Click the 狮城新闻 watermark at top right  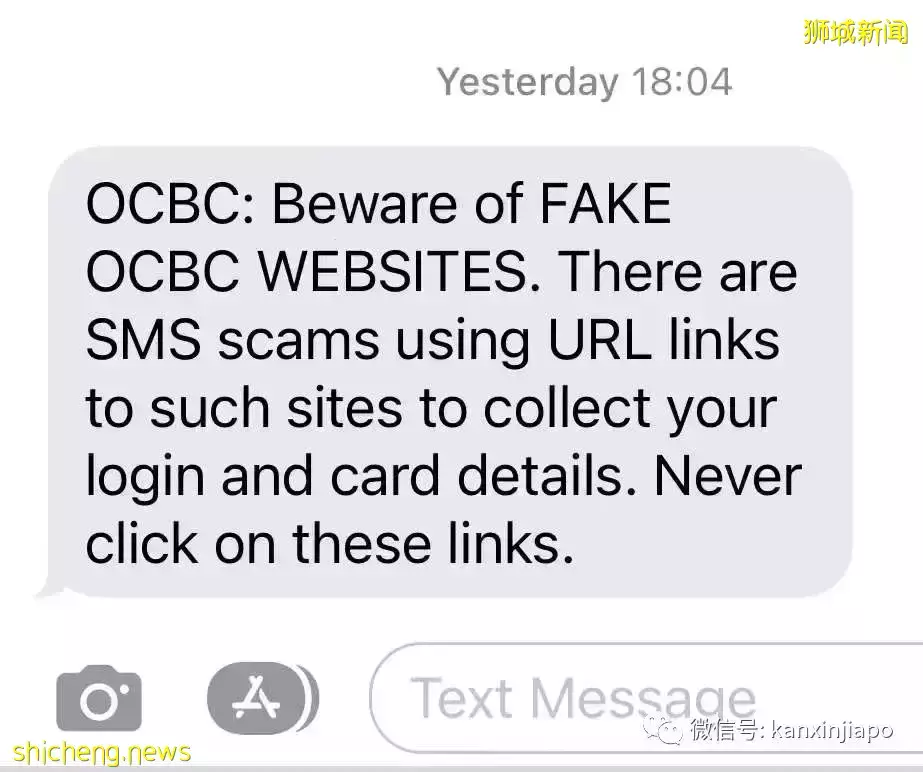[855, 31]
